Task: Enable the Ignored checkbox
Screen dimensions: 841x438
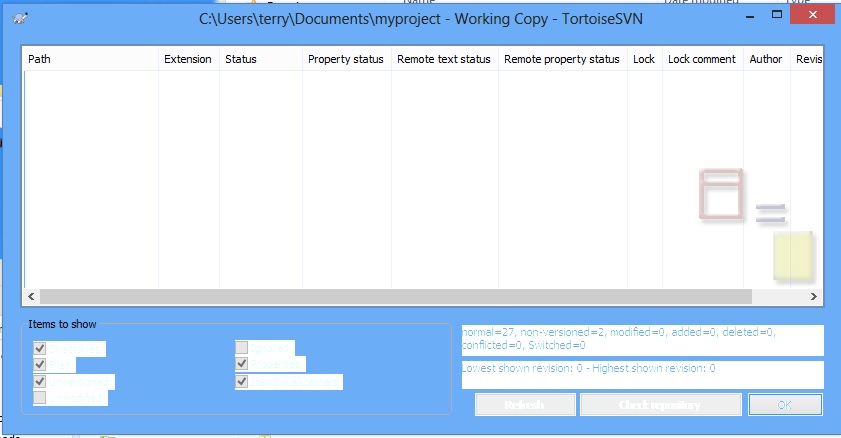Action: 241,347
